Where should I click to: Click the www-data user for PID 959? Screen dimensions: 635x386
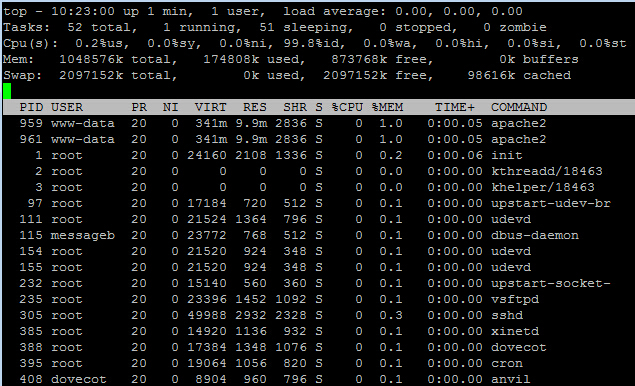pyautogui.click(x=83, y=124)
